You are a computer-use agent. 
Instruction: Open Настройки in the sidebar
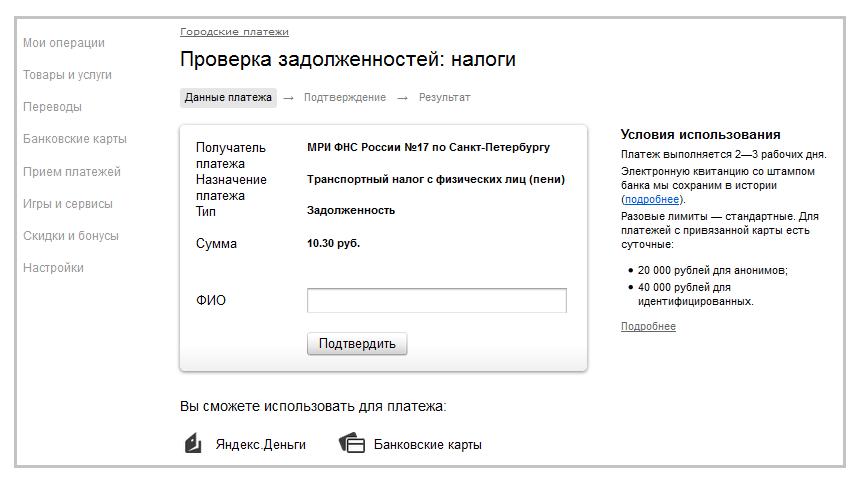coord(53,268)
